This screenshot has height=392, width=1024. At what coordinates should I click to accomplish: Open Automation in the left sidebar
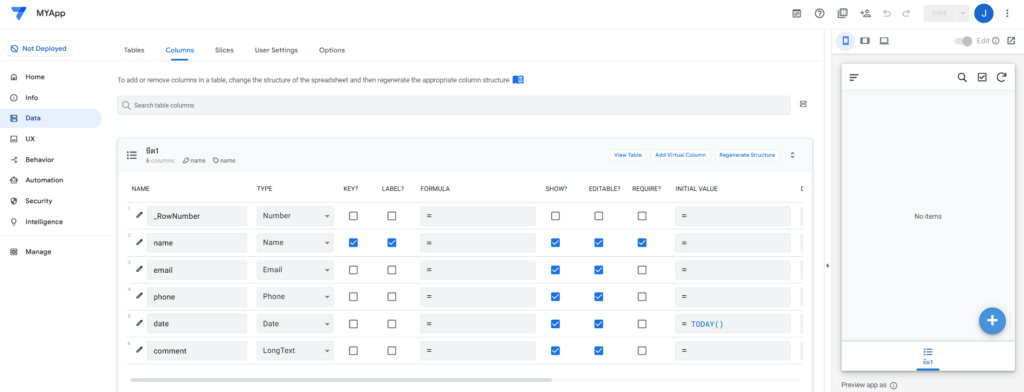tap(44, 180)
